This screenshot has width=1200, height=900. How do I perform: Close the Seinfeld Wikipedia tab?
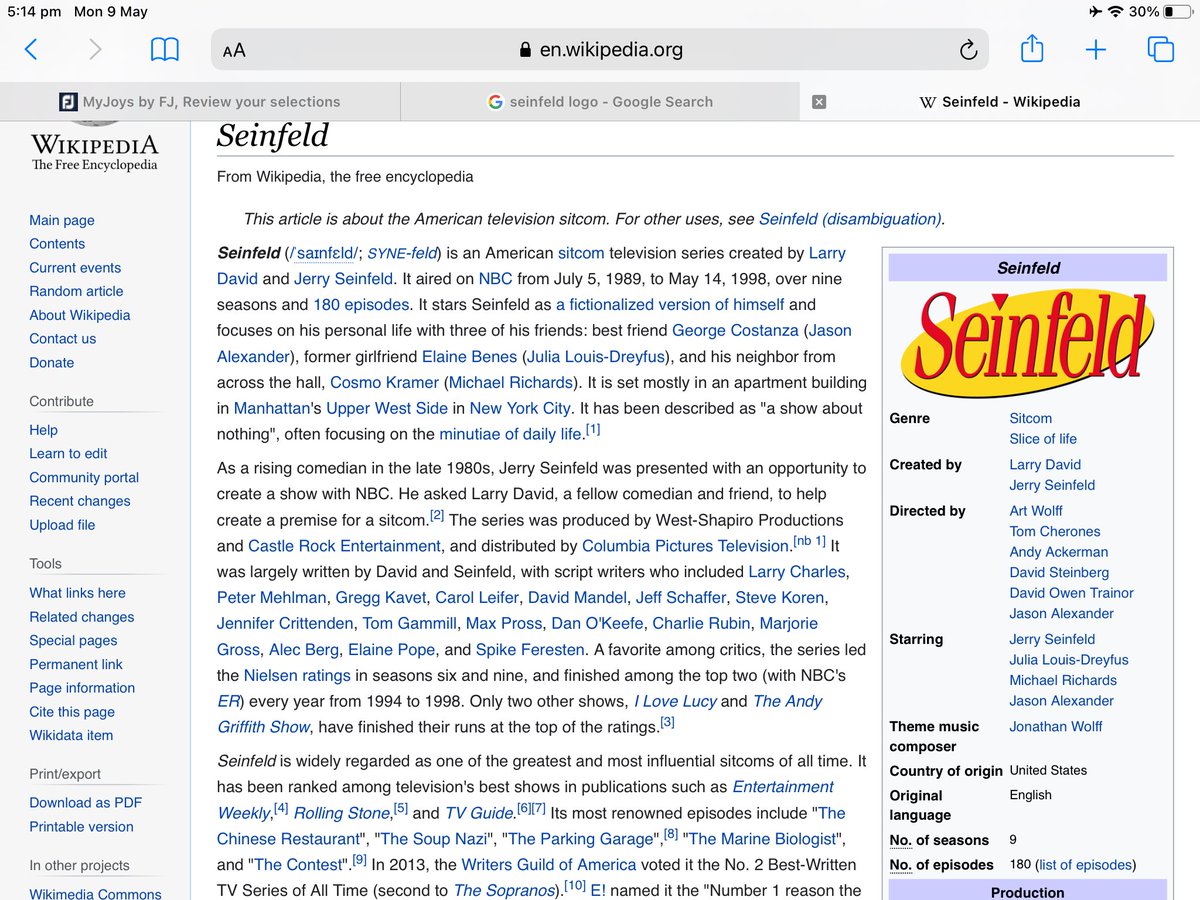point(819,102)
